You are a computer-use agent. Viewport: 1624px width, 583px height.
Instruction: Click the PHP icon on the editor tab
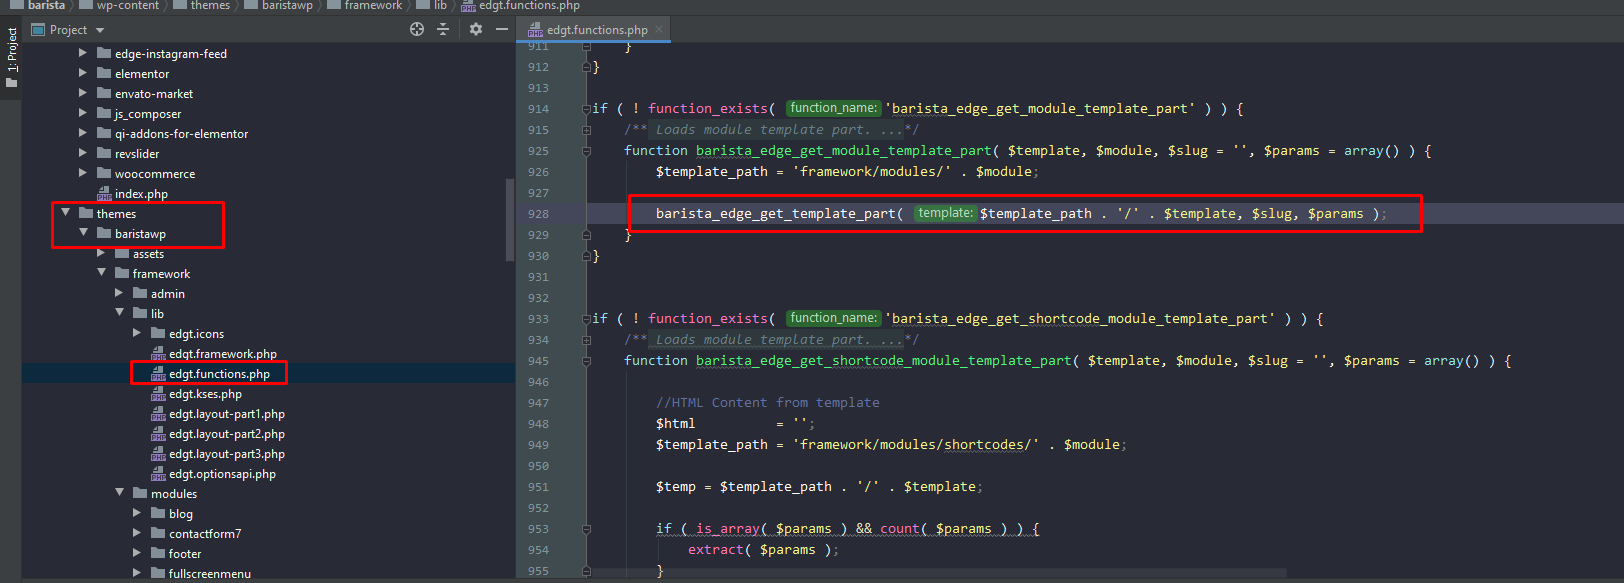535,30
